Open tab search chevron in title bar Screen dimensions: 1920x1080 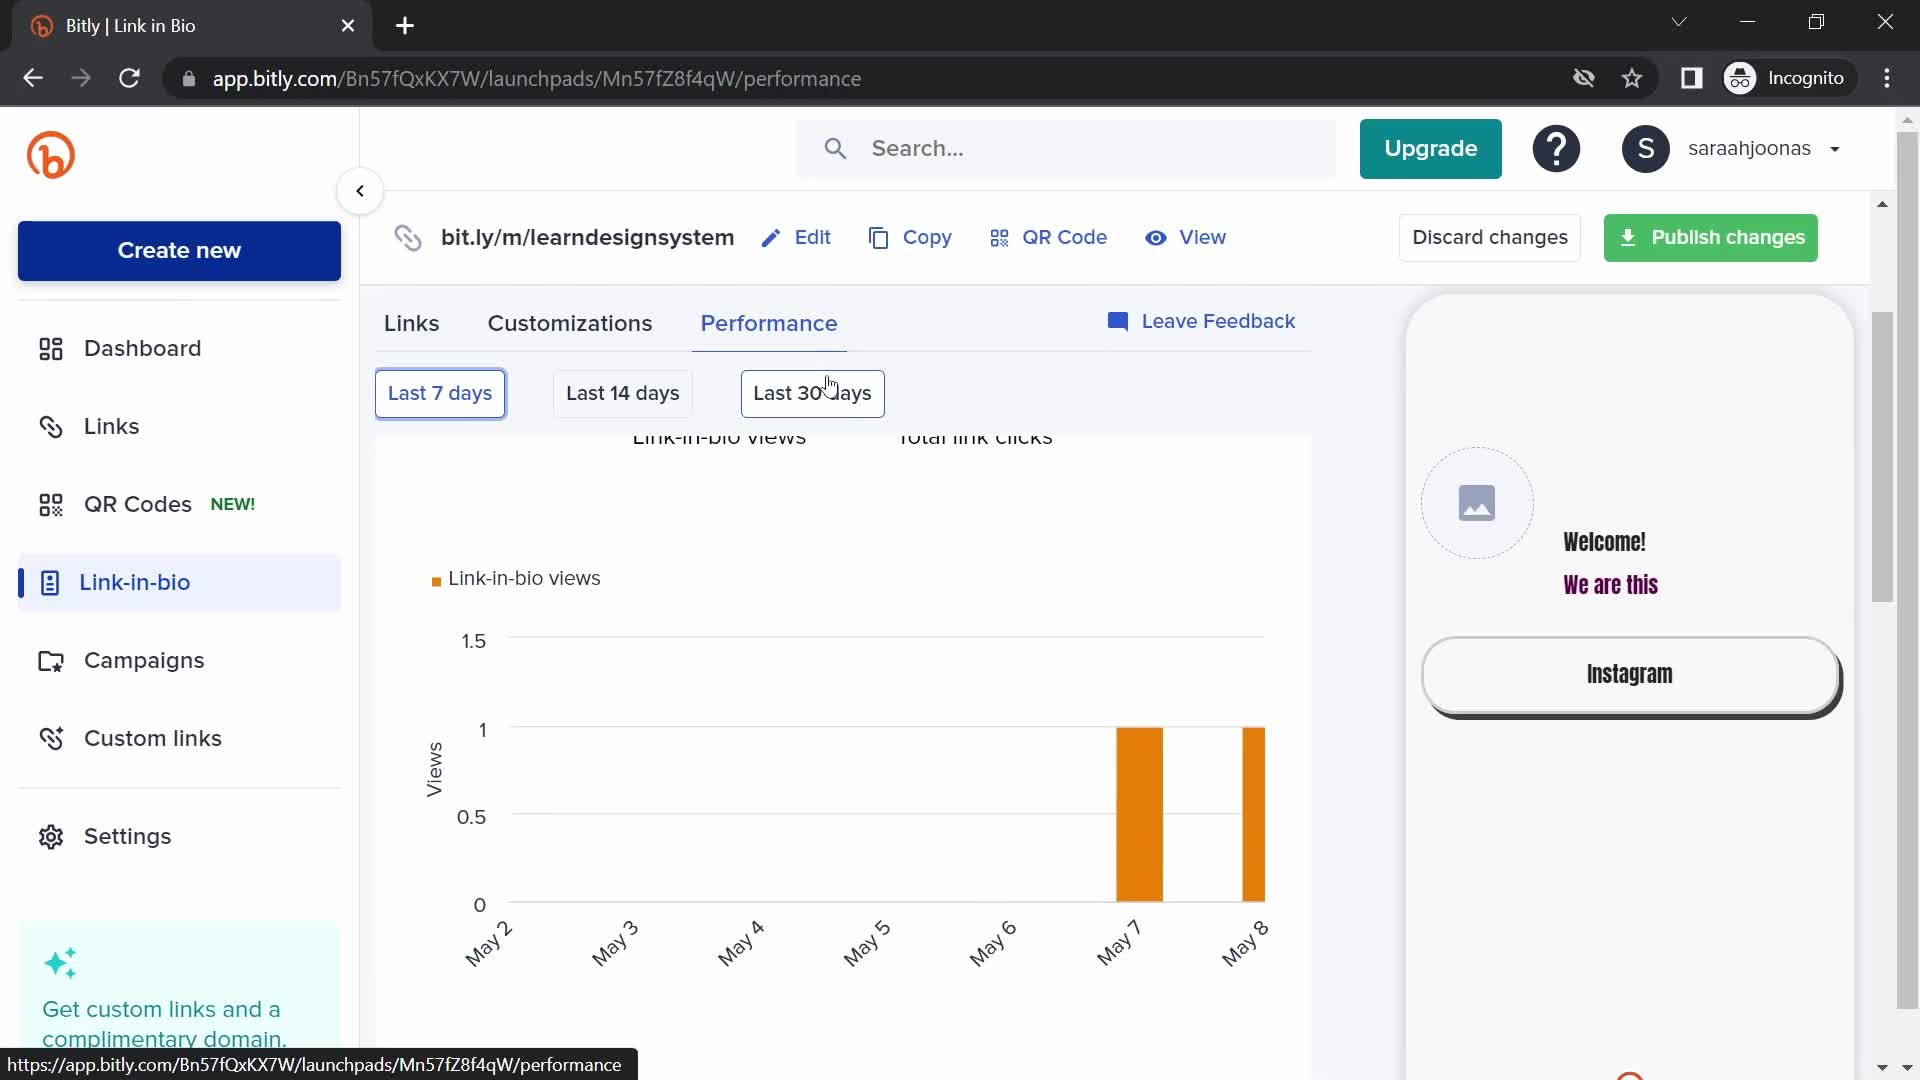1679,22
